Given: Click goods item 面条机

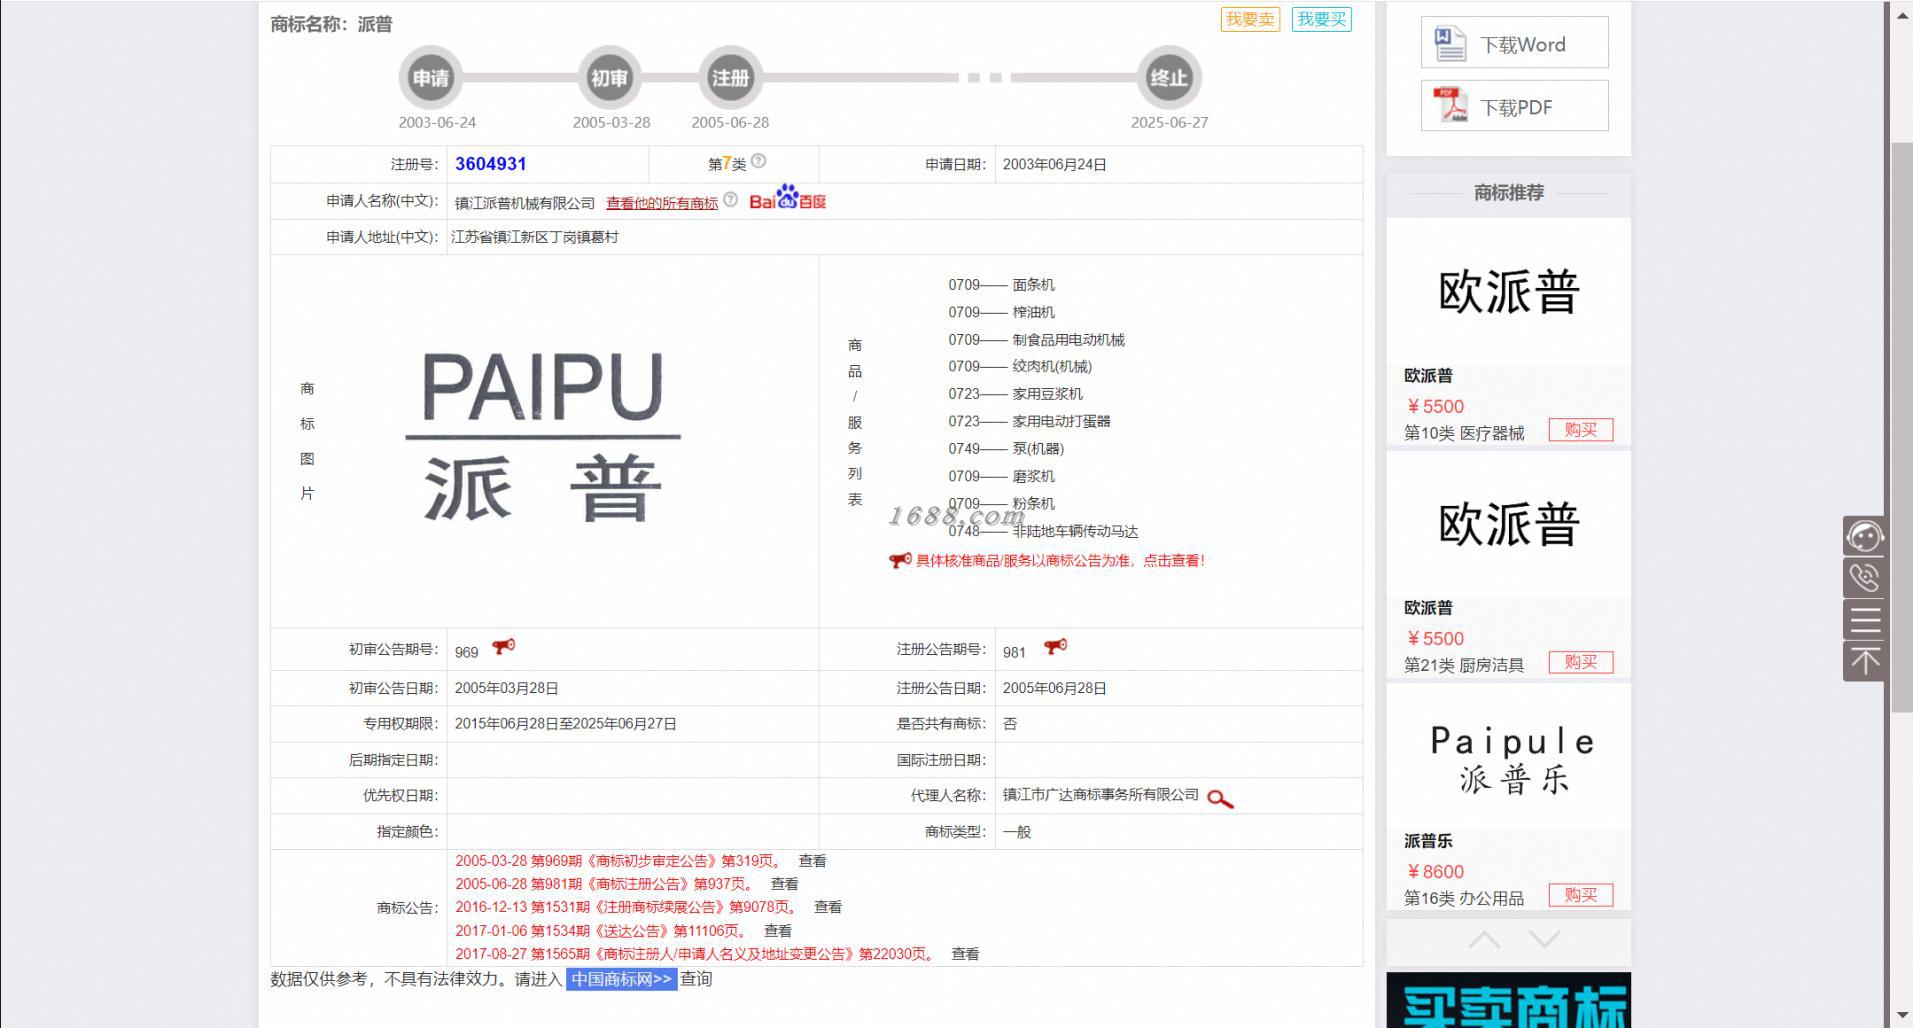Looking at the screenshot, I should click(x=1033, y=285).
